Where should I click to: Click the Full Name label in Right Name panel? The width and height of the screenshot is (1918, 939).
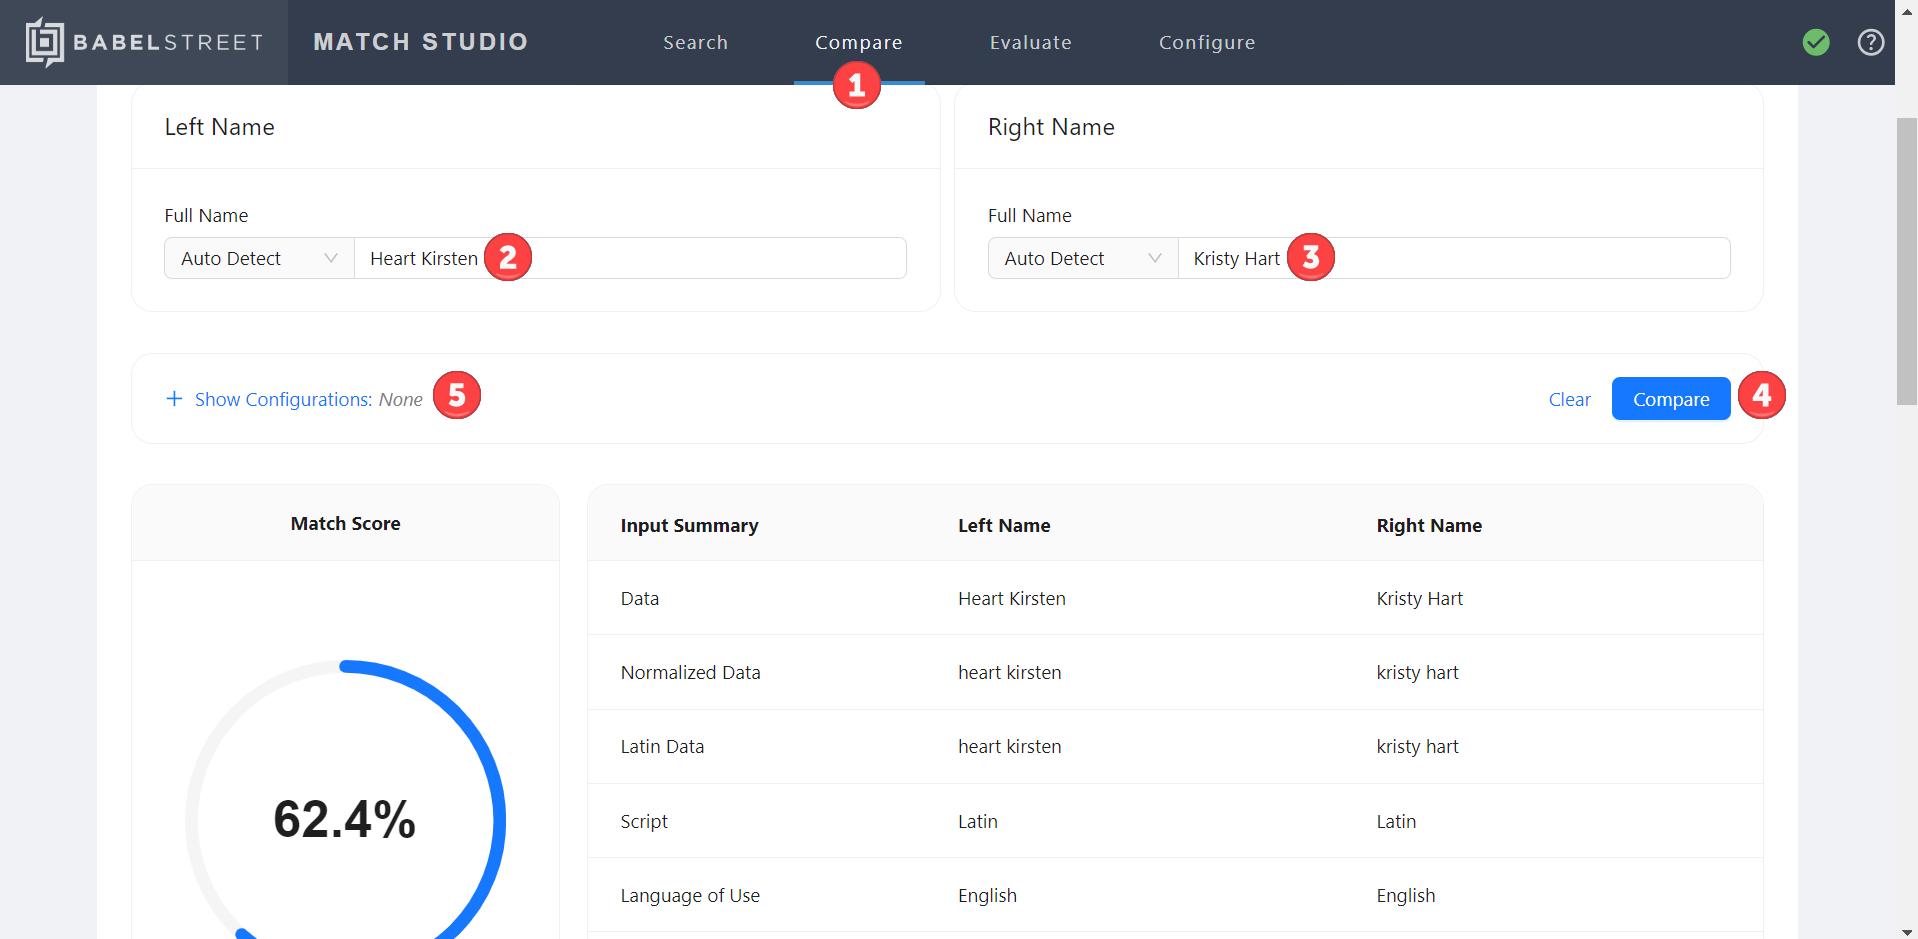tap(1030, 215)
